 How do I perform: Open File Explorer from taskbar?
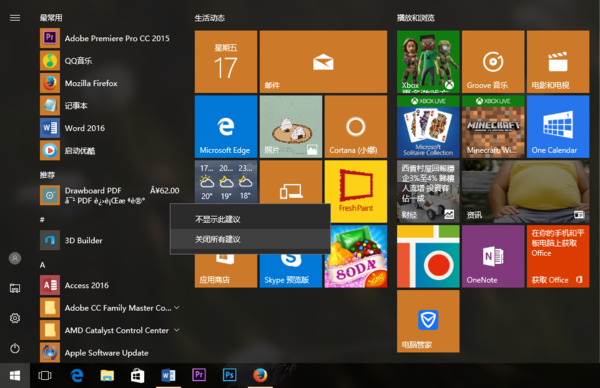coord(107,376)
